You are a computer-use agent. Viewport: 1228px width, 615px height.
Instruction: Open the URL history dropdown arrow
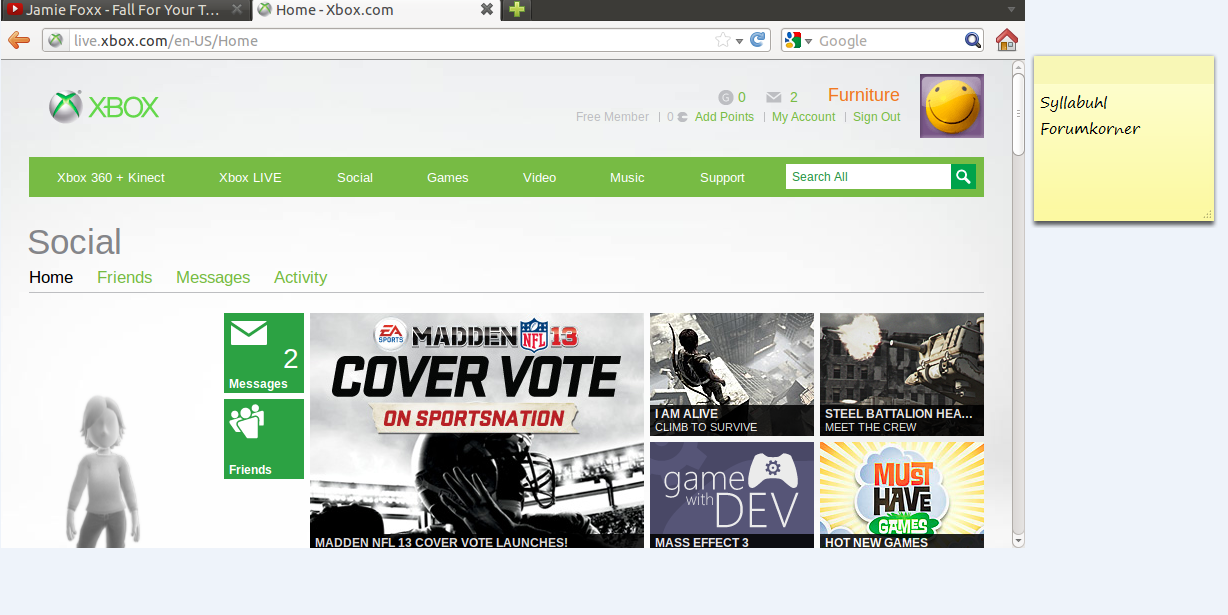click(740, 41)
